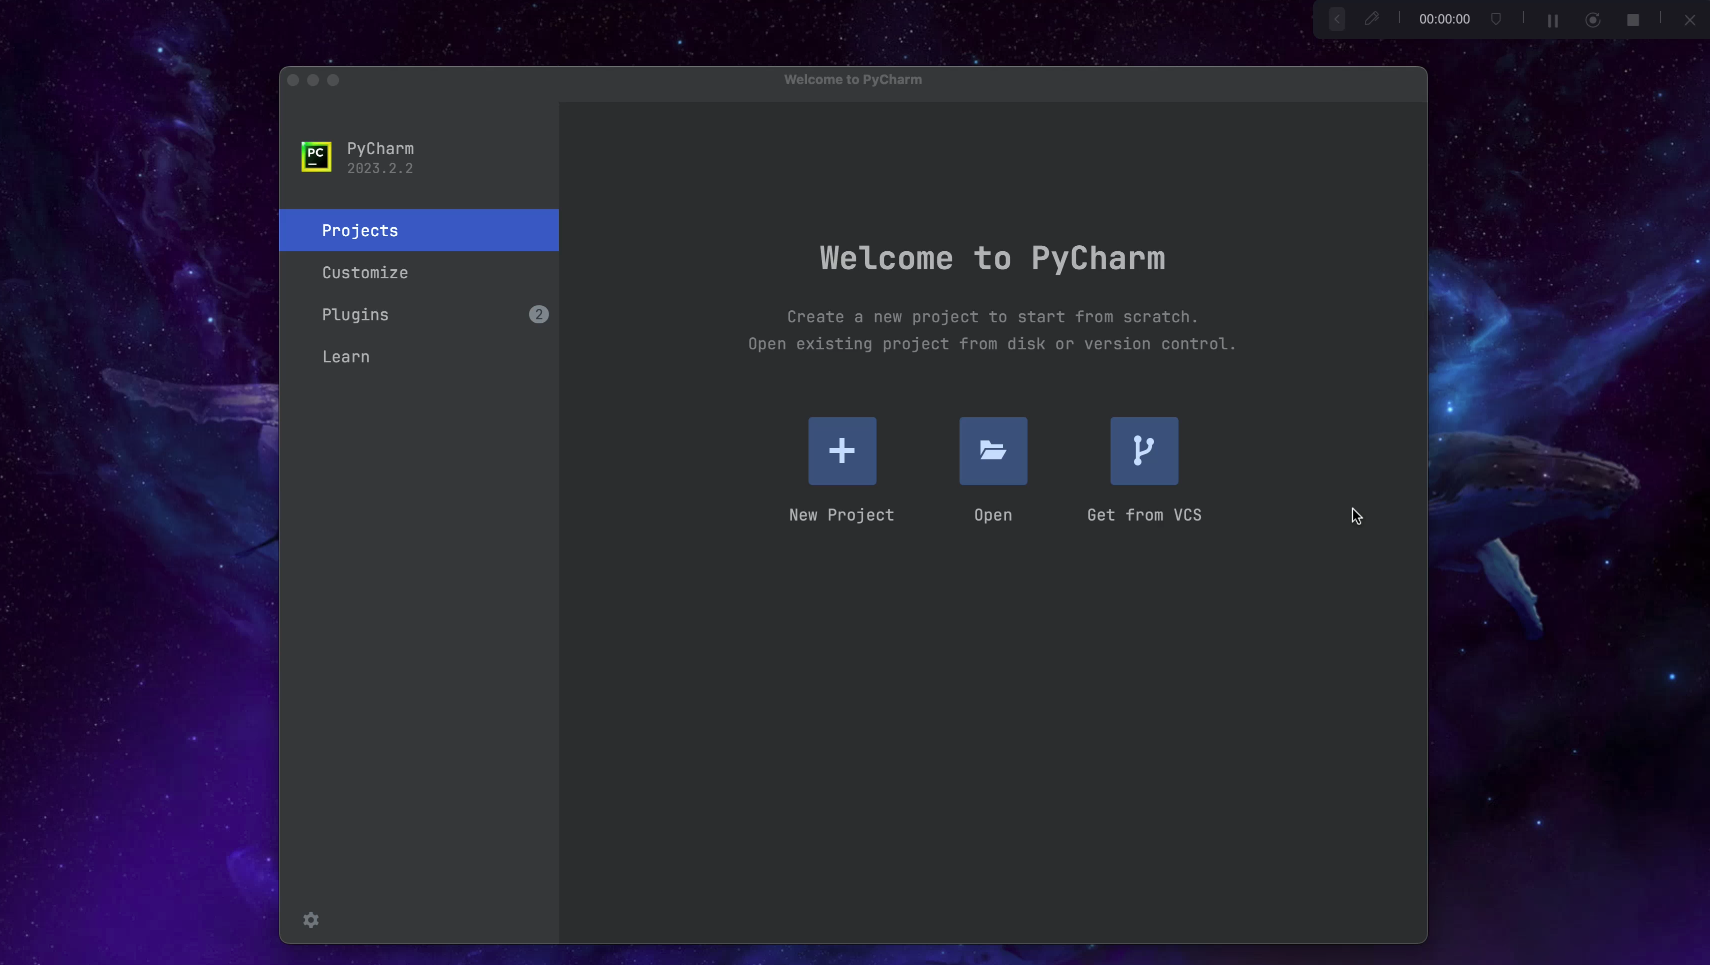
Task: Open the Plugins tab
Action: pos(419,314)
